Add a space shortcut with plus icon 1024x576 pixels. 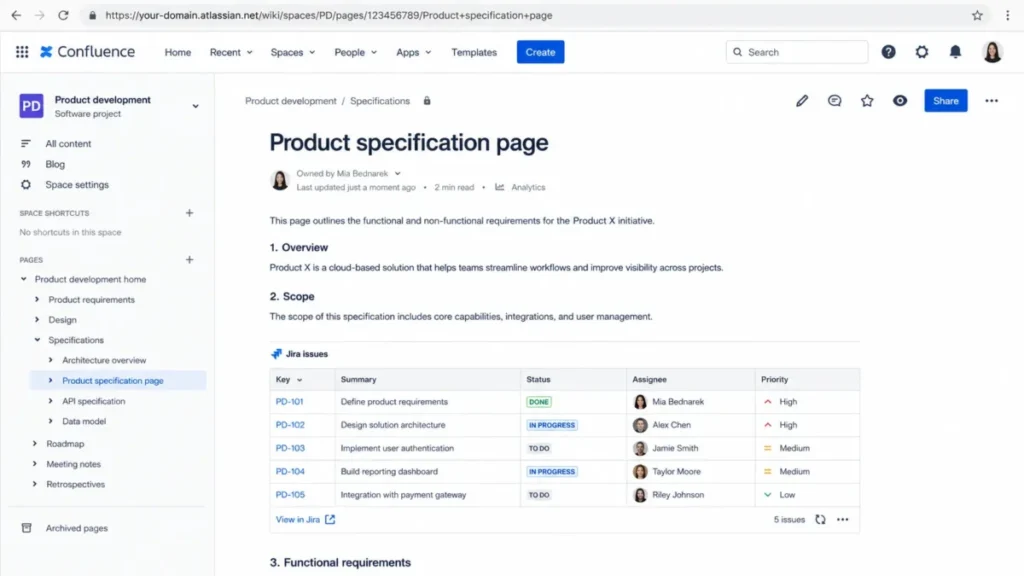click(x=189, y=213)
